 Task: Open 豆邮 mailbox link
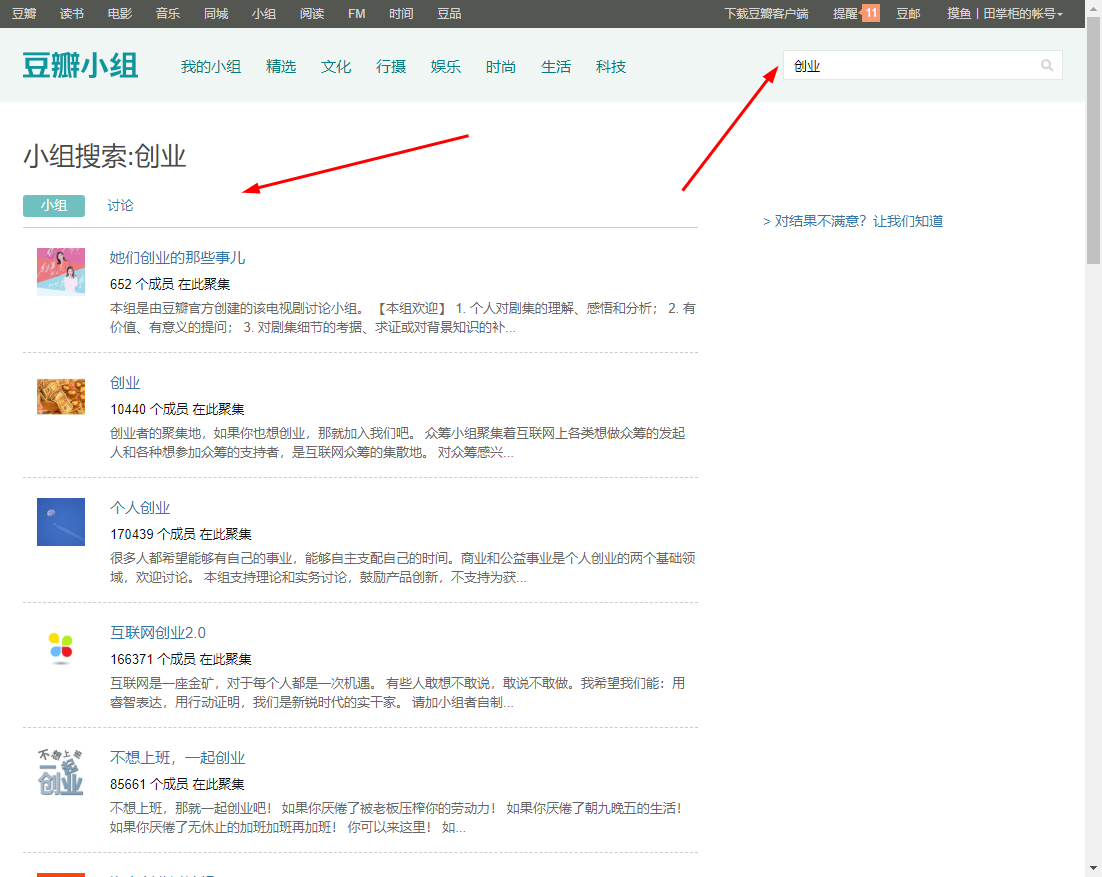(x=908, y=13)
